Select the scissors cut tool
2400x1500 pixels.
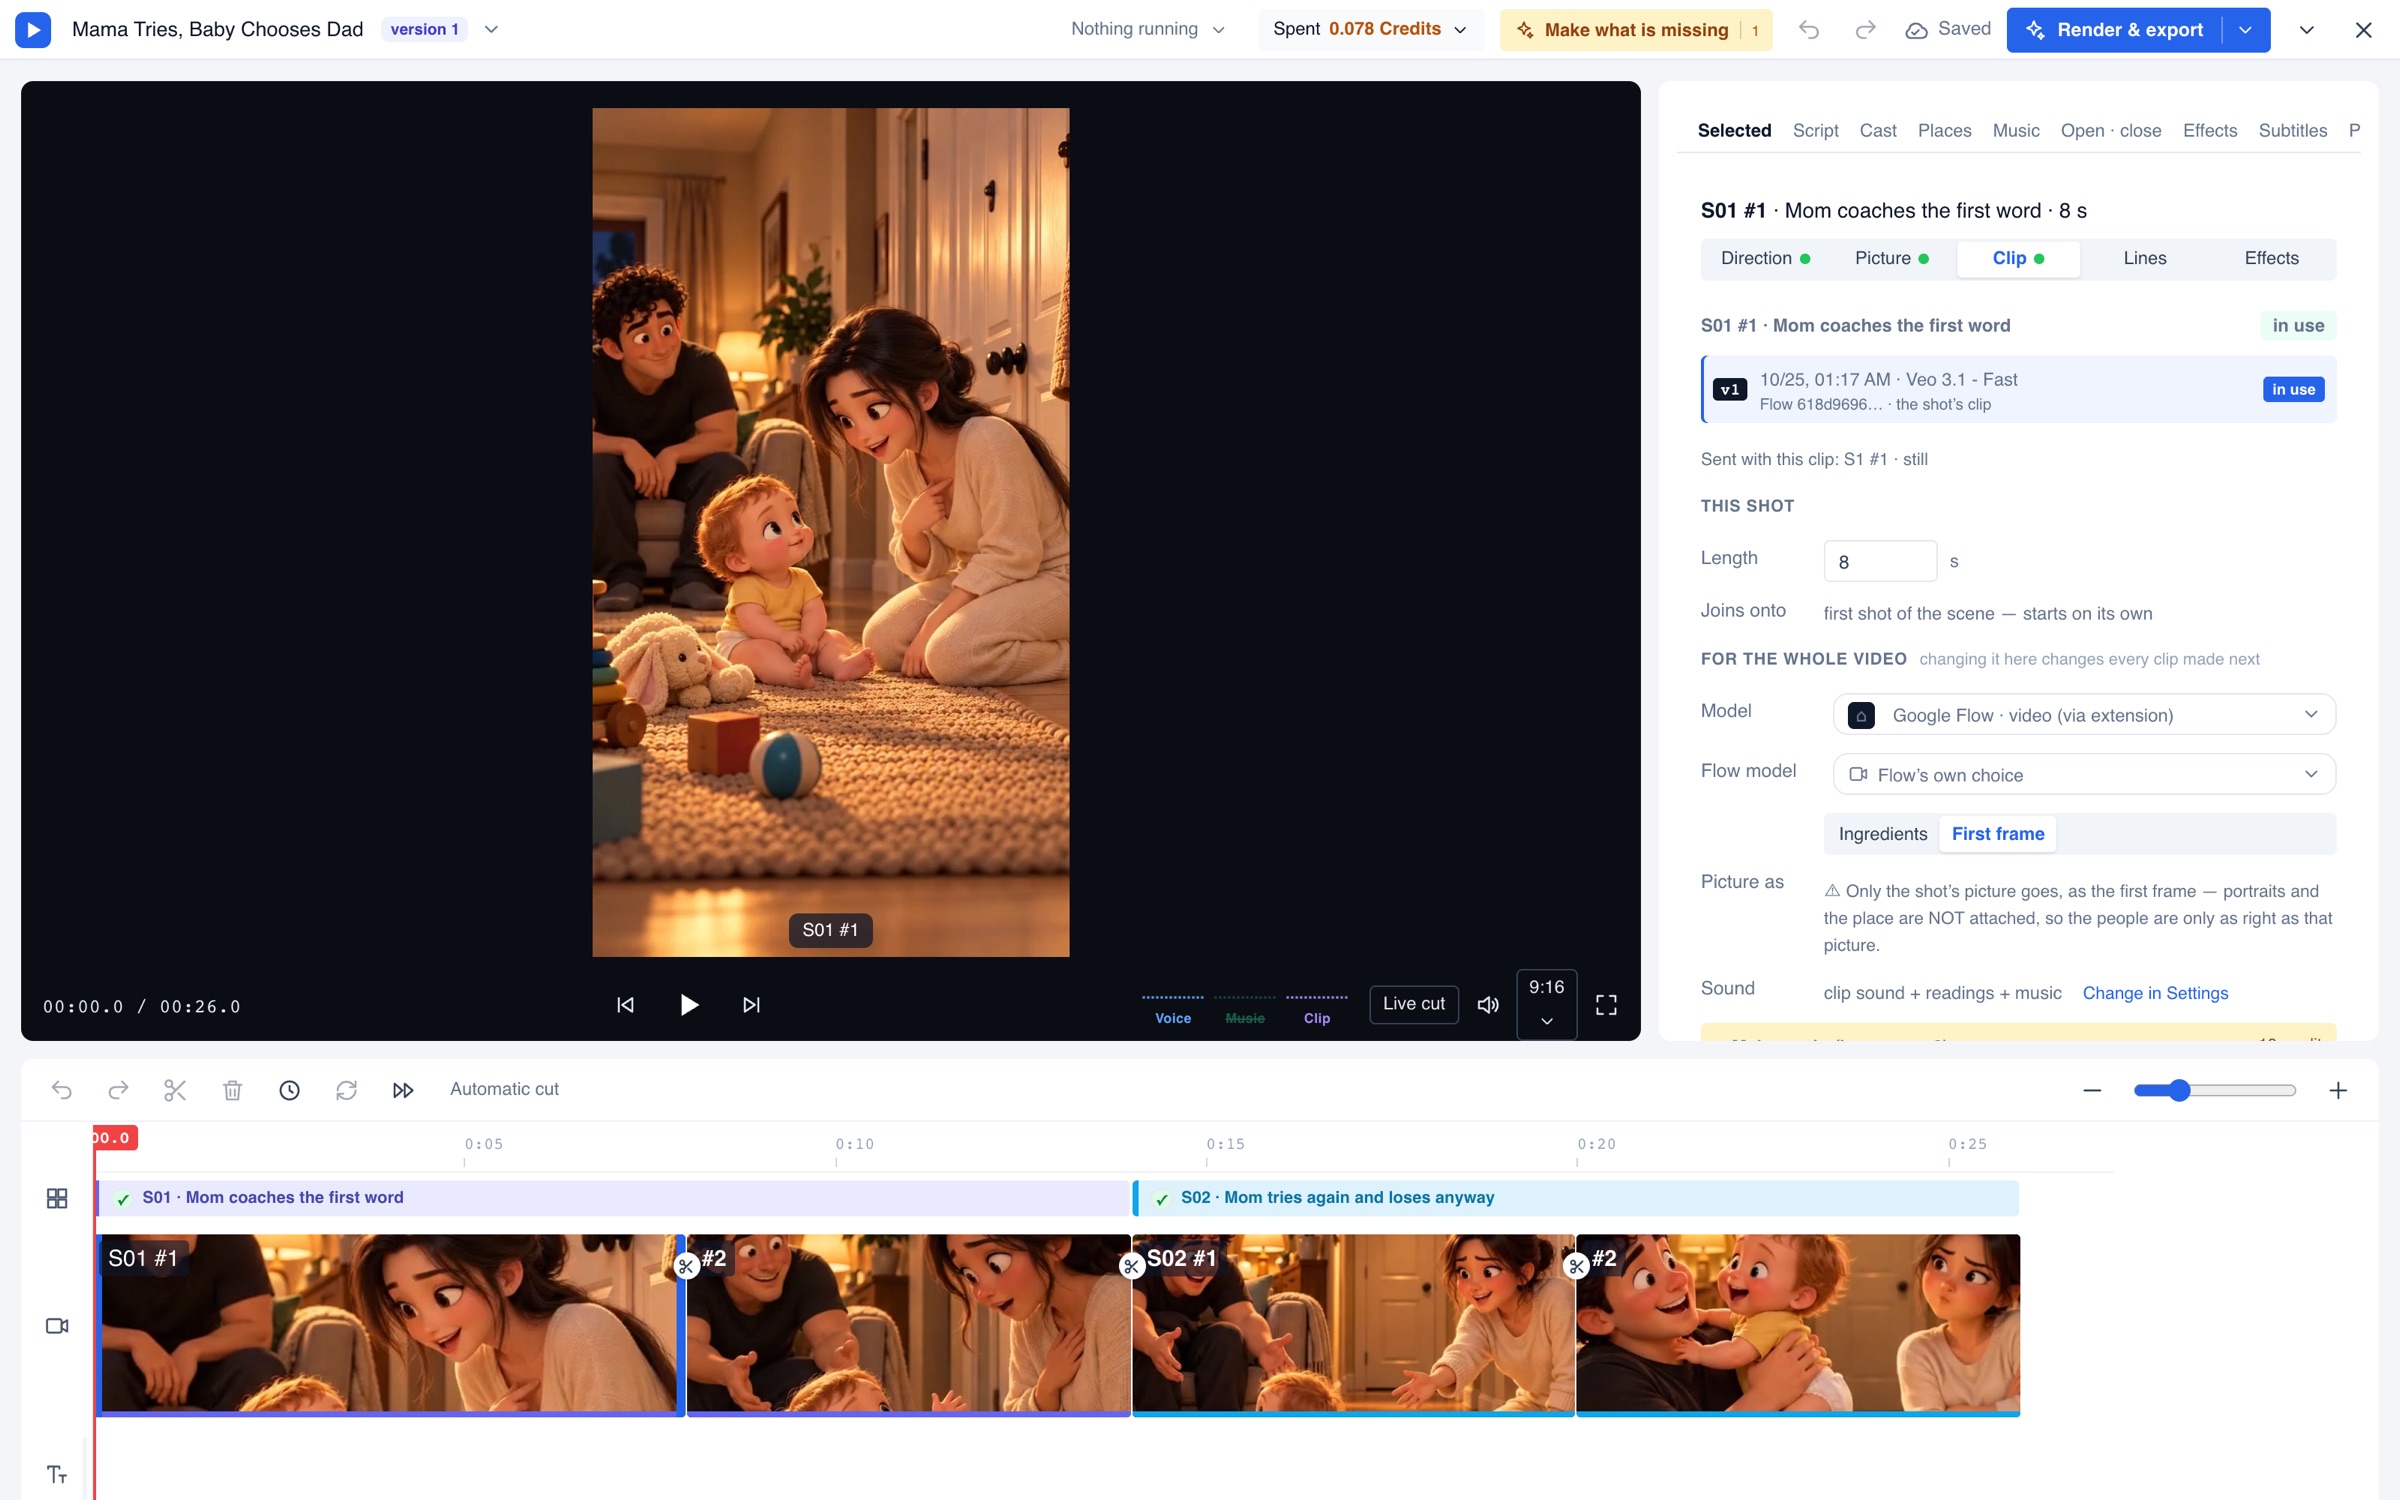pyautogui.click(x=175, y=1090)
